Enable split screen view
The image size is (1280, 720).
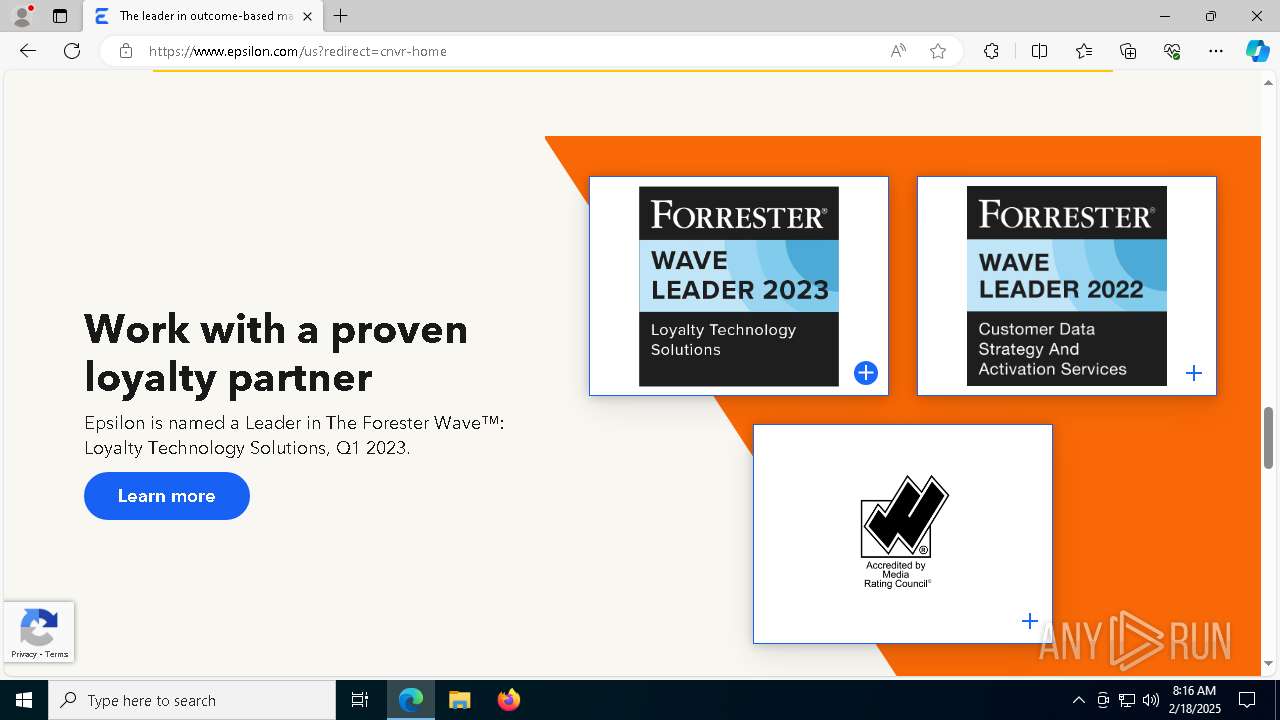(x=1039, y=51)
